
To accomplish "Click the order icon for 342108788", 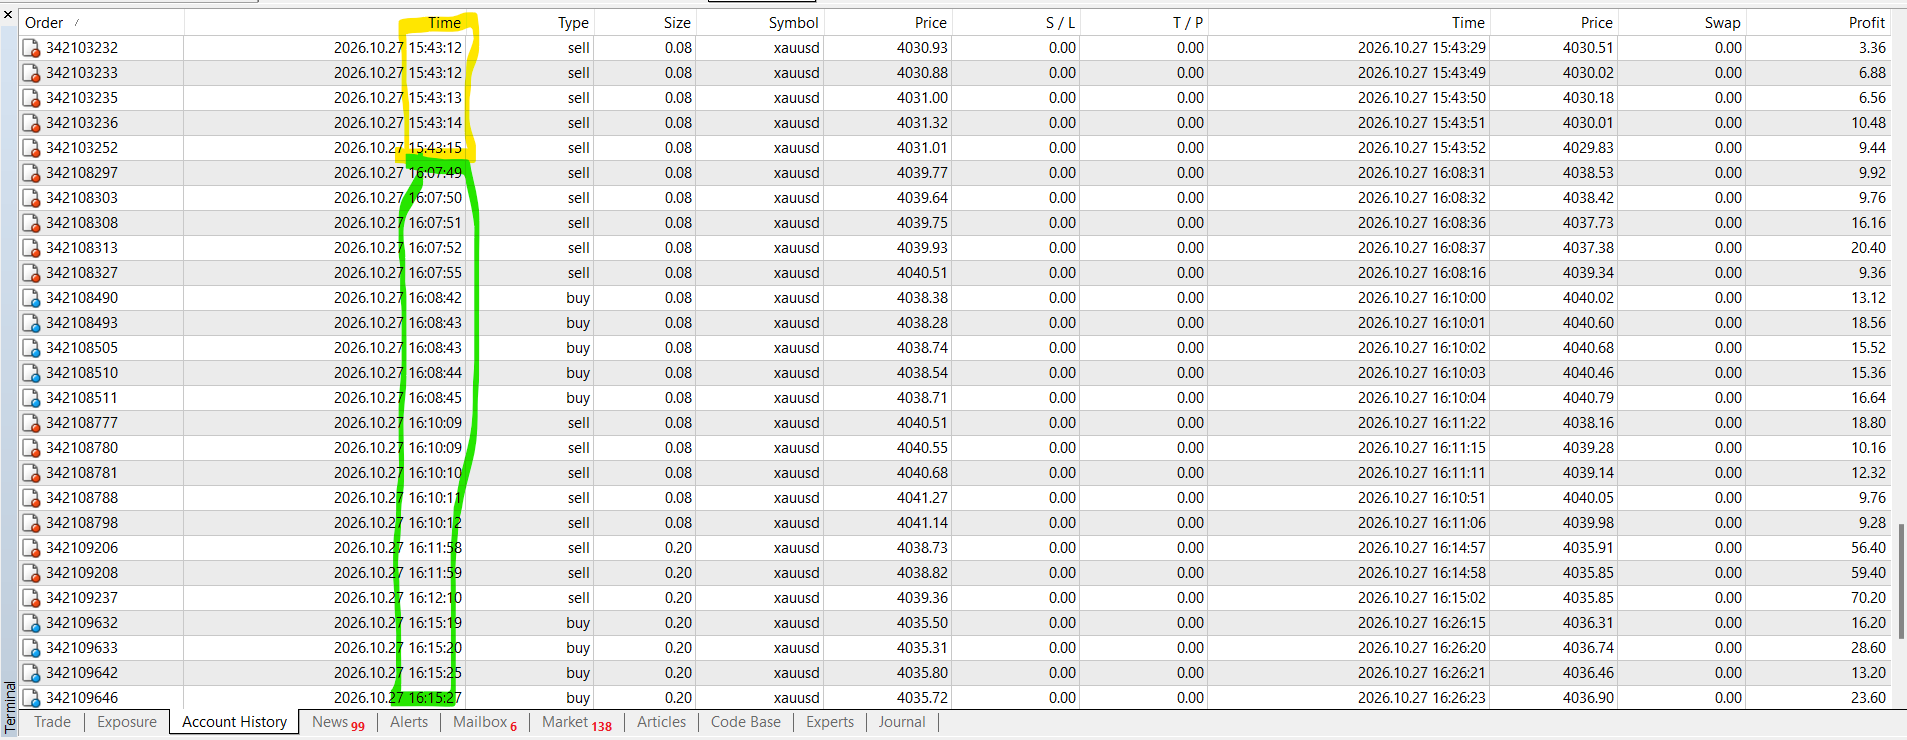I will click(31, 498).
